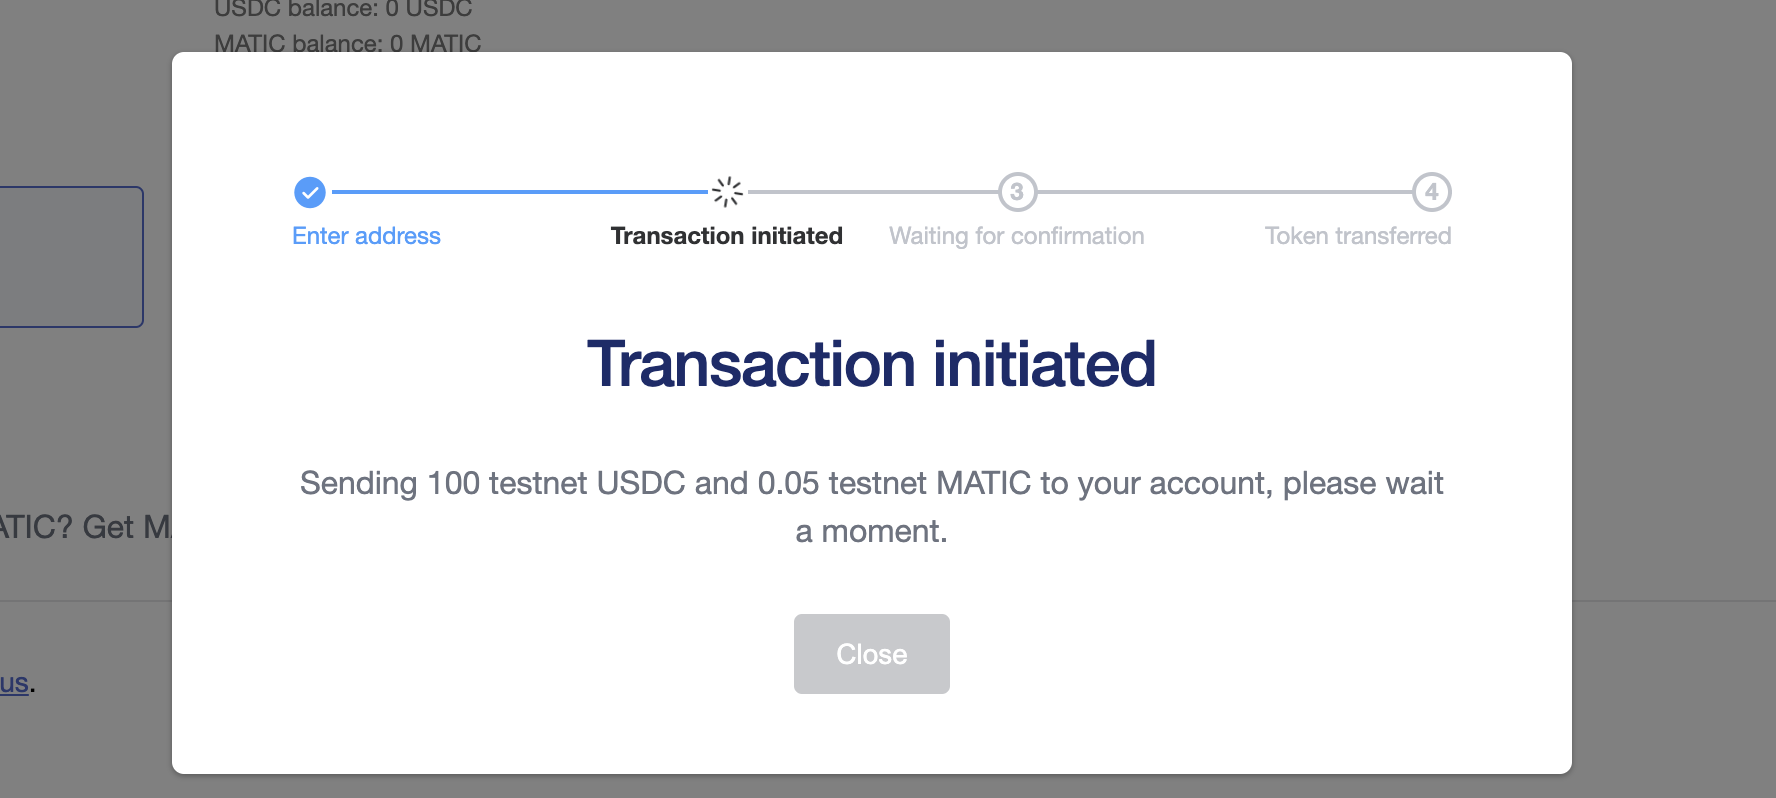This screenshot has width=1776, height=798.
Task: Click the step 3 circle icon
Action: (1017, 192)
